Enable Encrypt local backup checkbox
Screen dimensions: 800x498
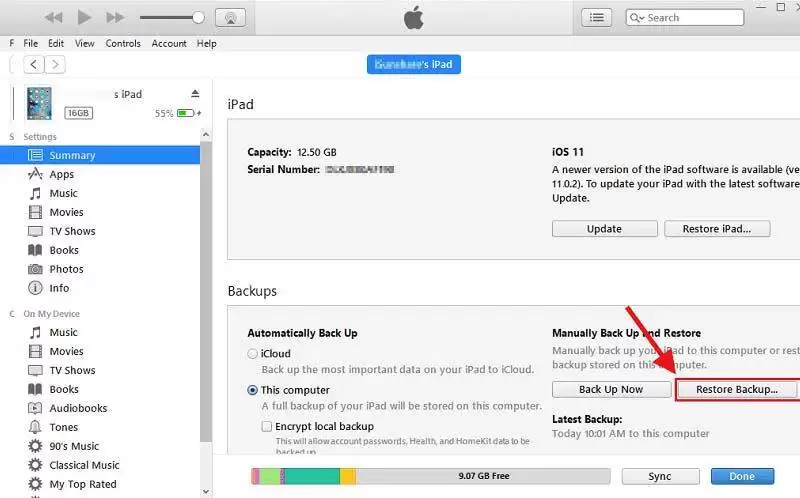pyautogui.click(x=266, y=427)
